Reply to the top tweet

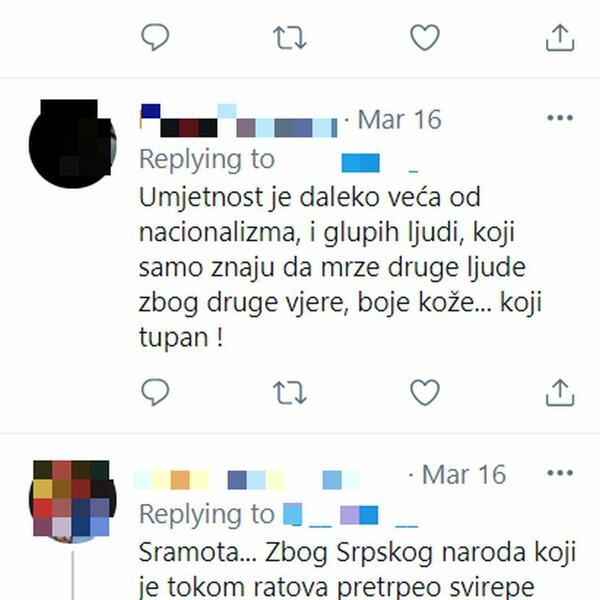(x=155, y=37)
